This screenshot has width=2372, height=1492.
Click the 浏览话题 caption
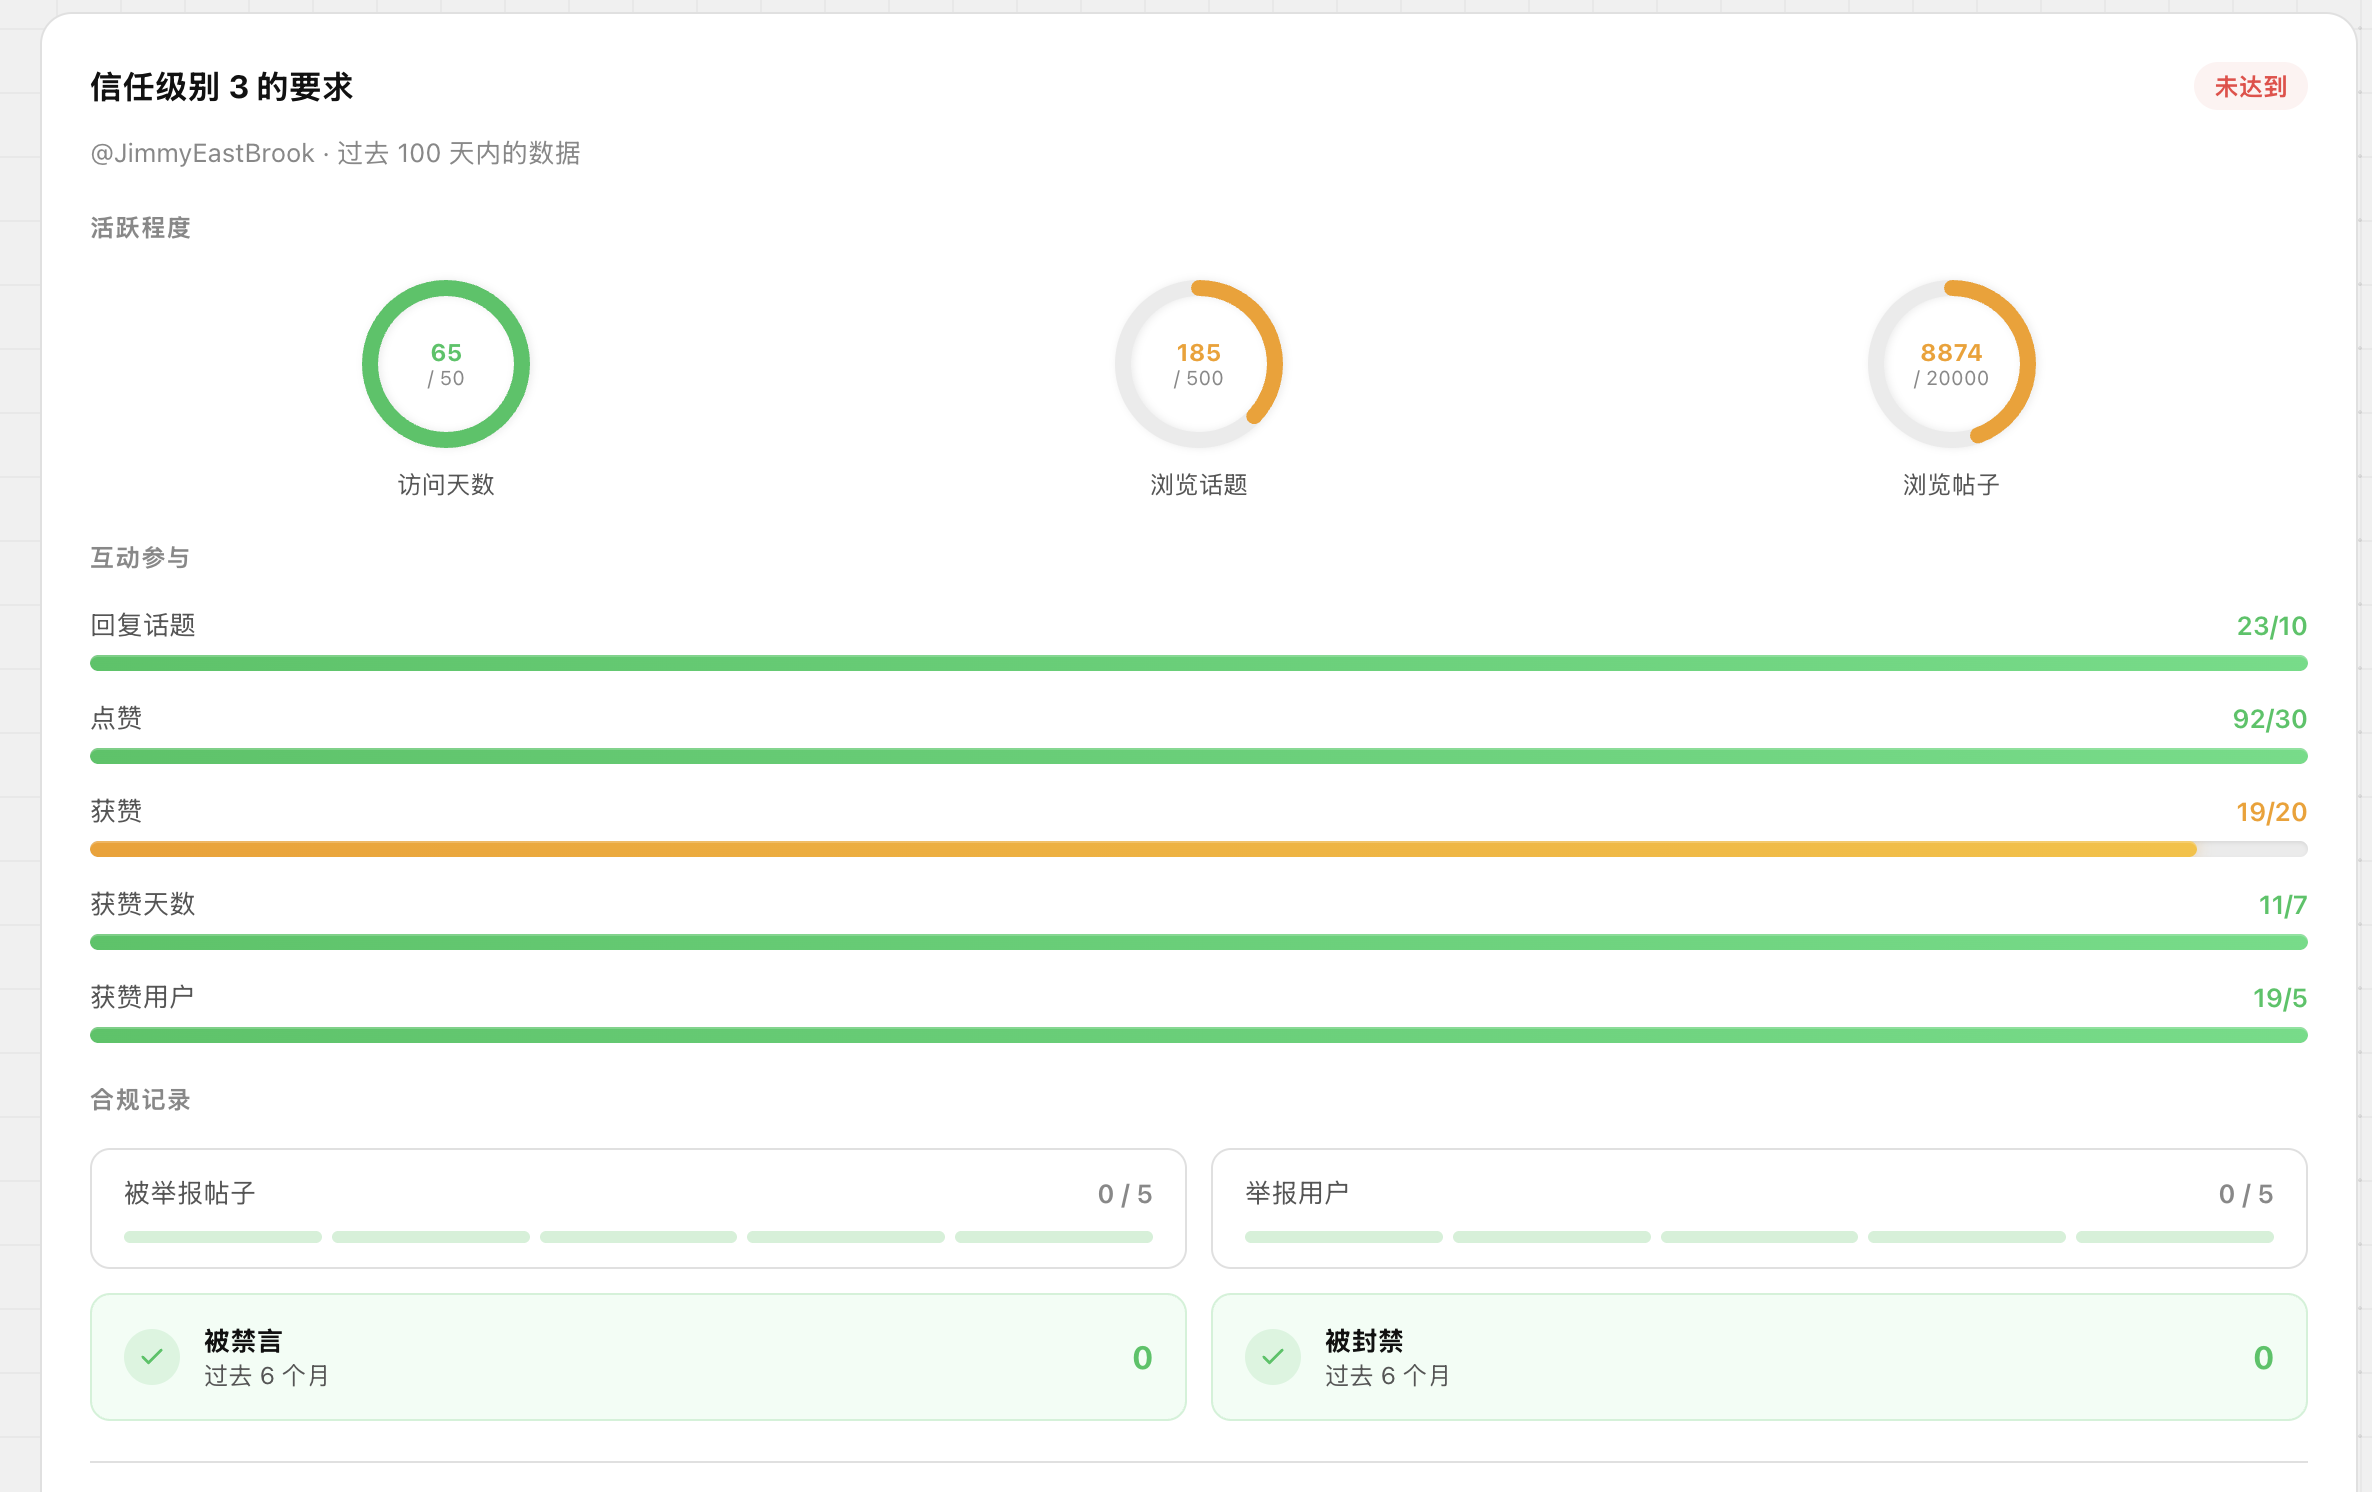pos(1199,485)
